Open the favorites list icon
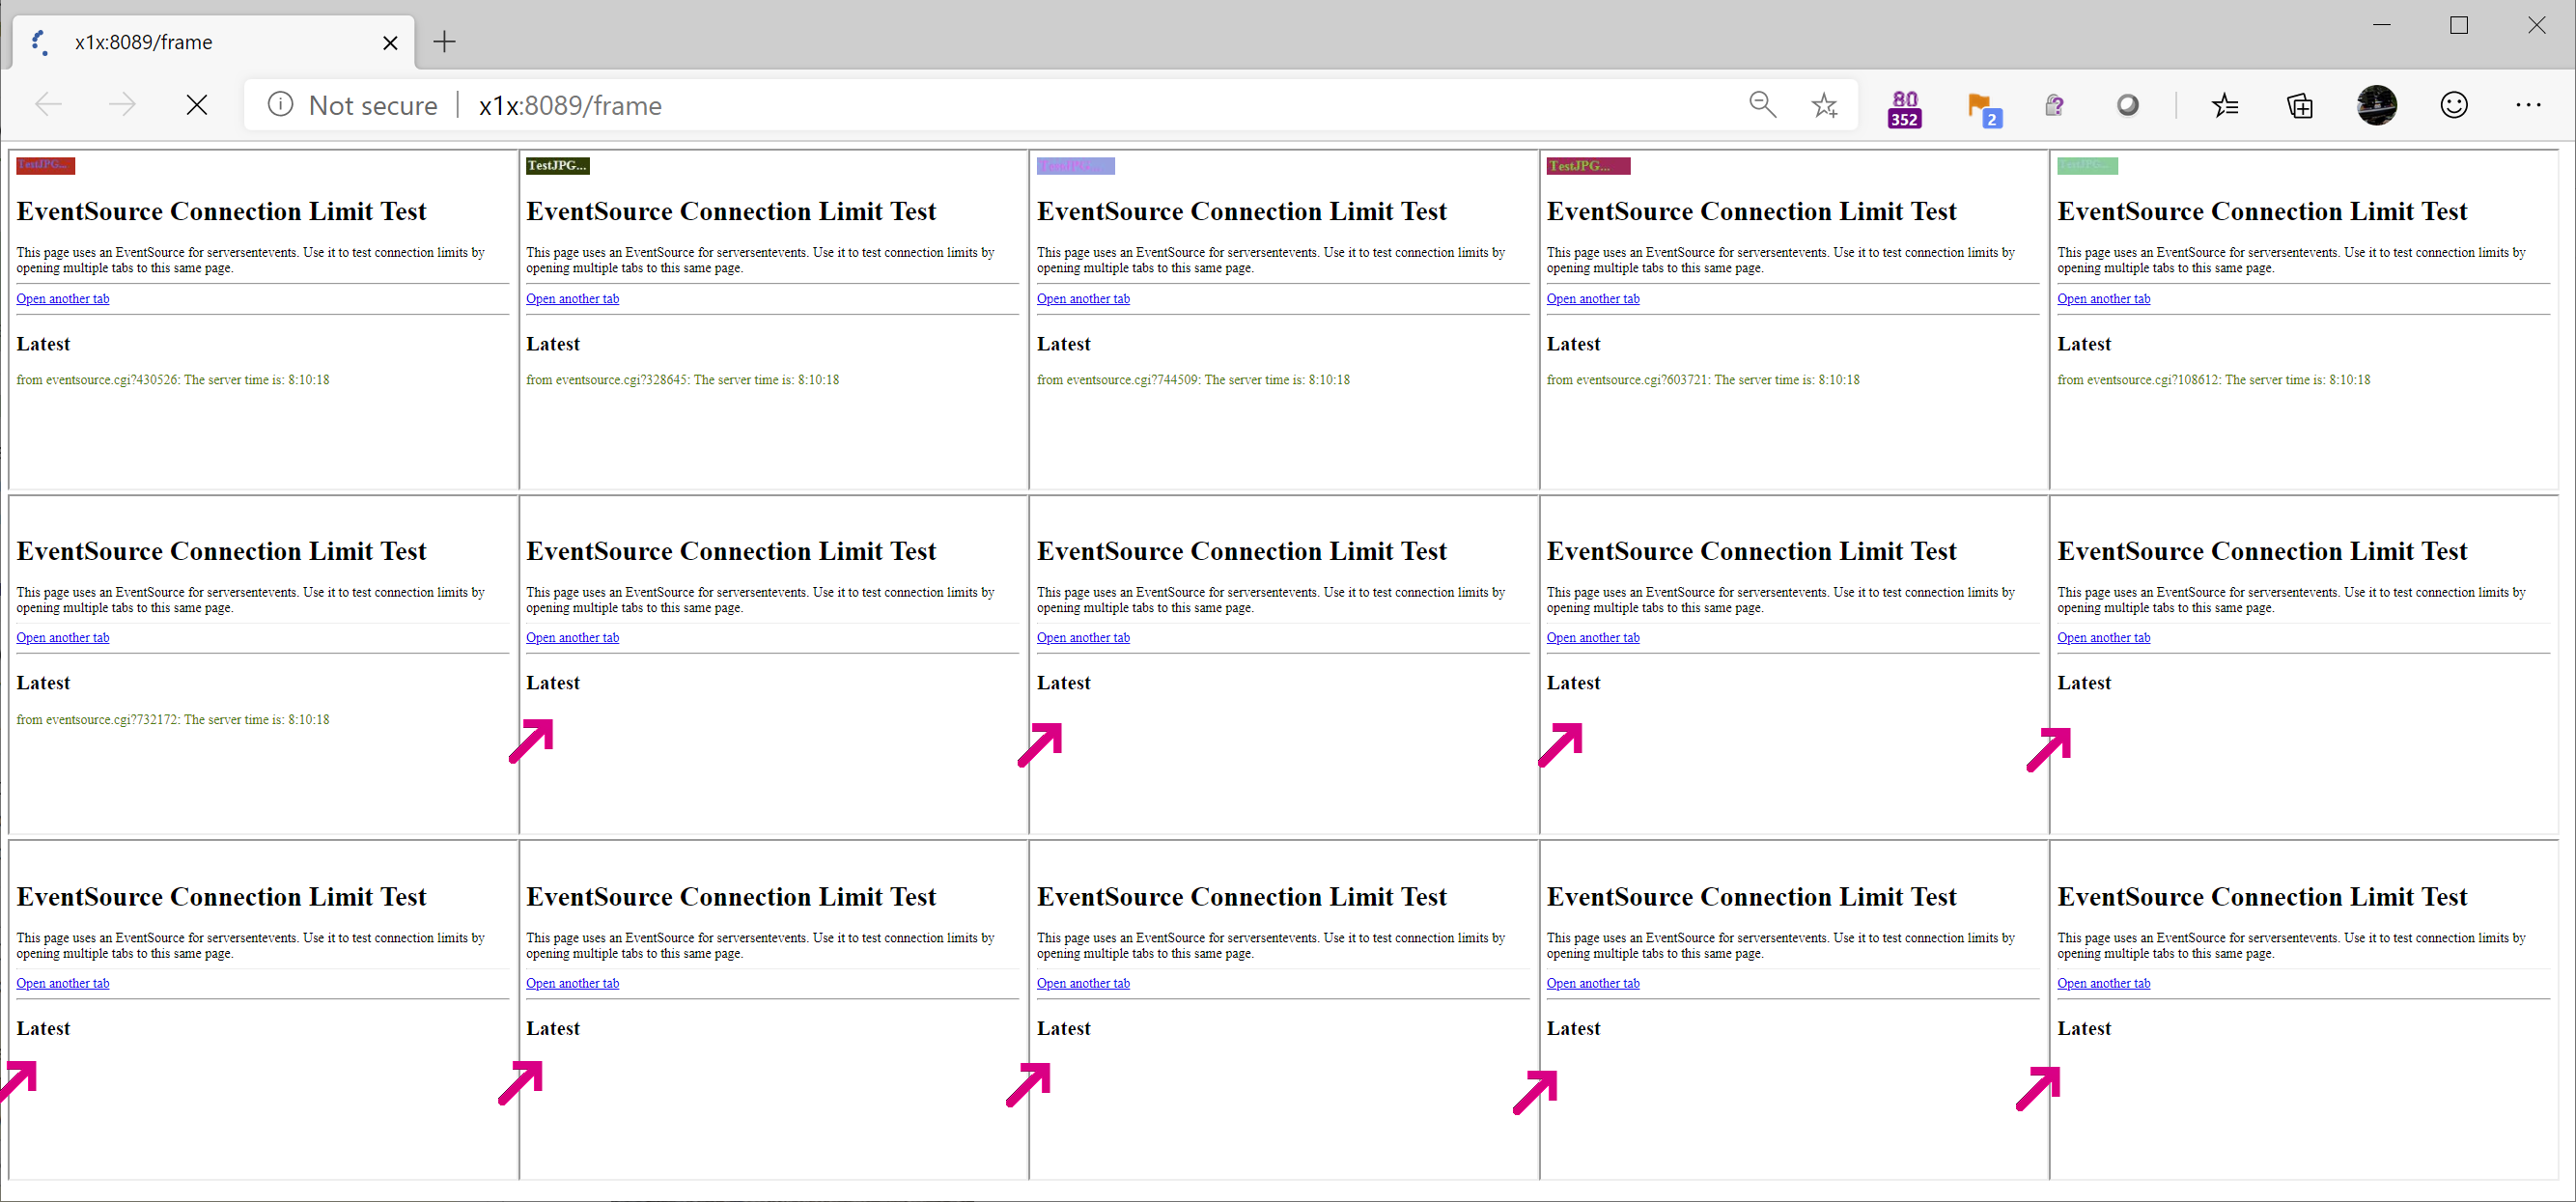 (x=2225, y=105)
